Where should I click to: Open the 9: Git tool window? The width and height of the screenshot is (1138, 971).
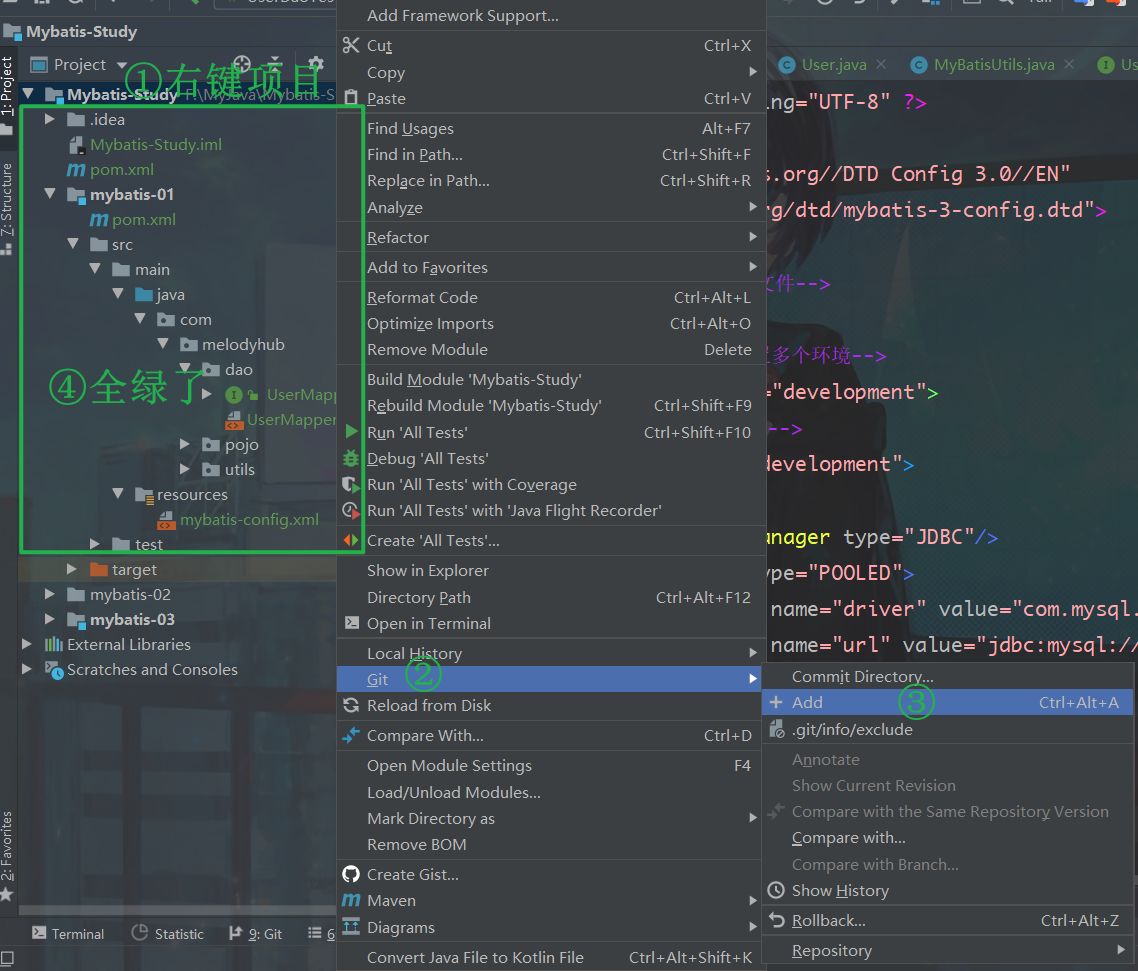(256, 933)
